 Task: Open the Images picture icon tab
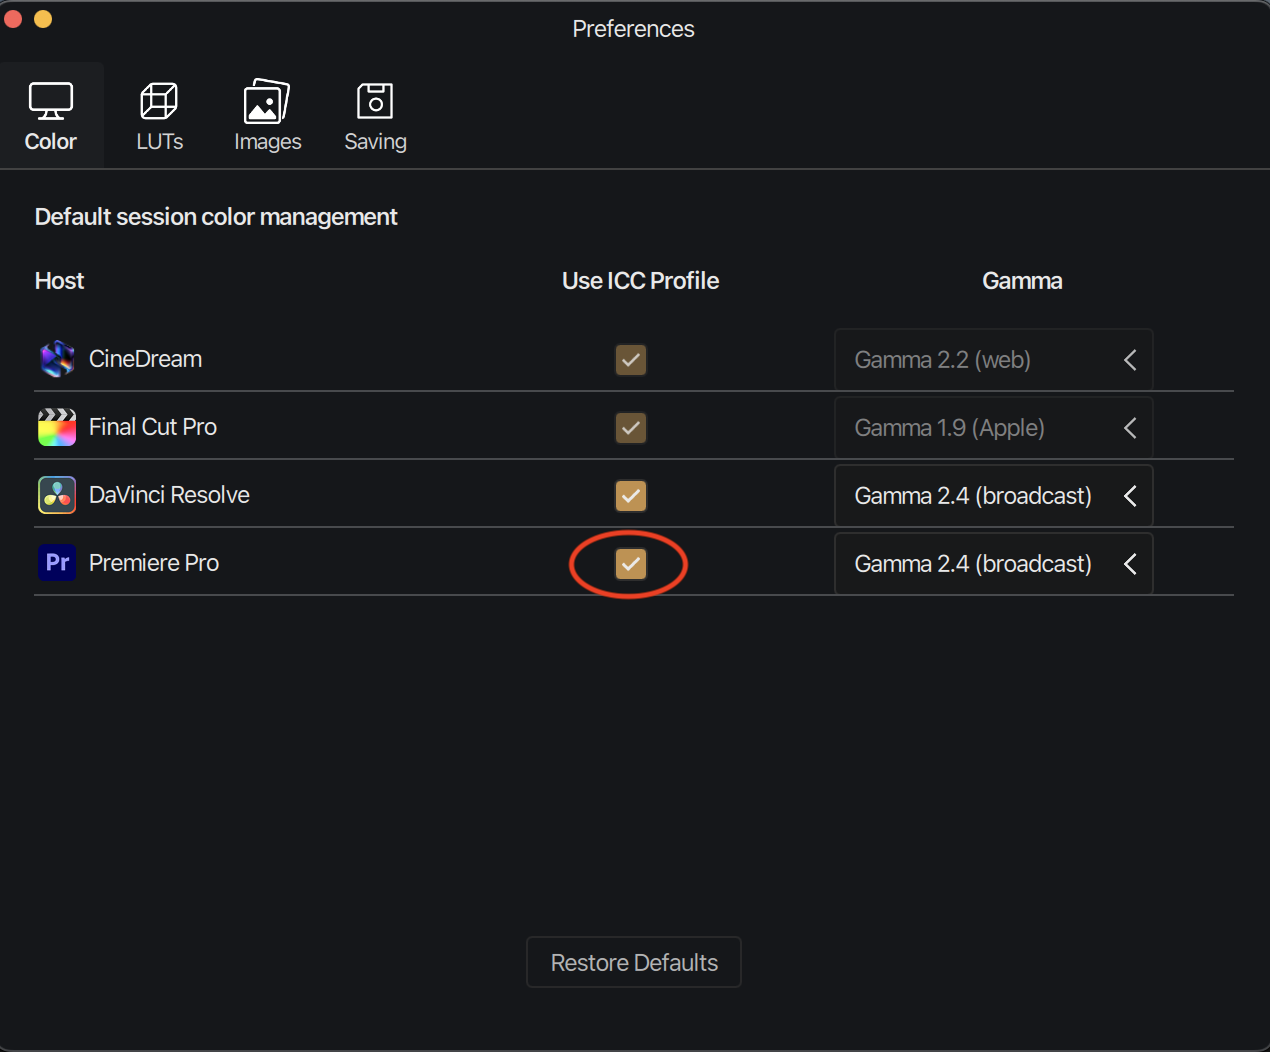[x=267, y=102]
